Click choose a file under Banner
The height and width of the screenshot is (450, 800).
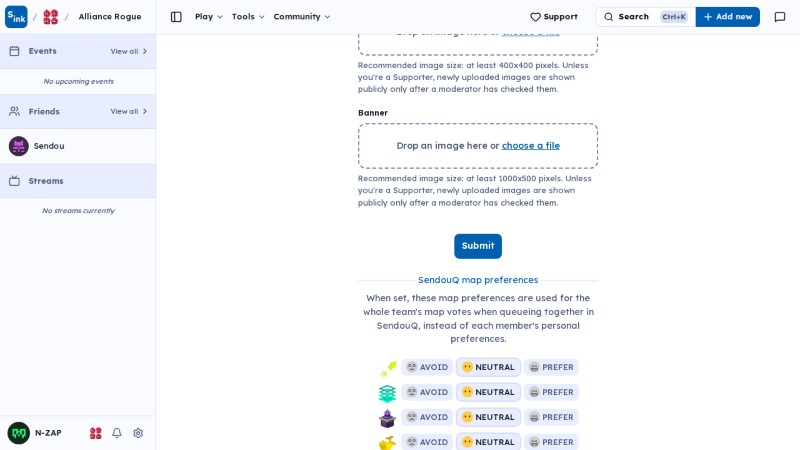pos(531,145)
